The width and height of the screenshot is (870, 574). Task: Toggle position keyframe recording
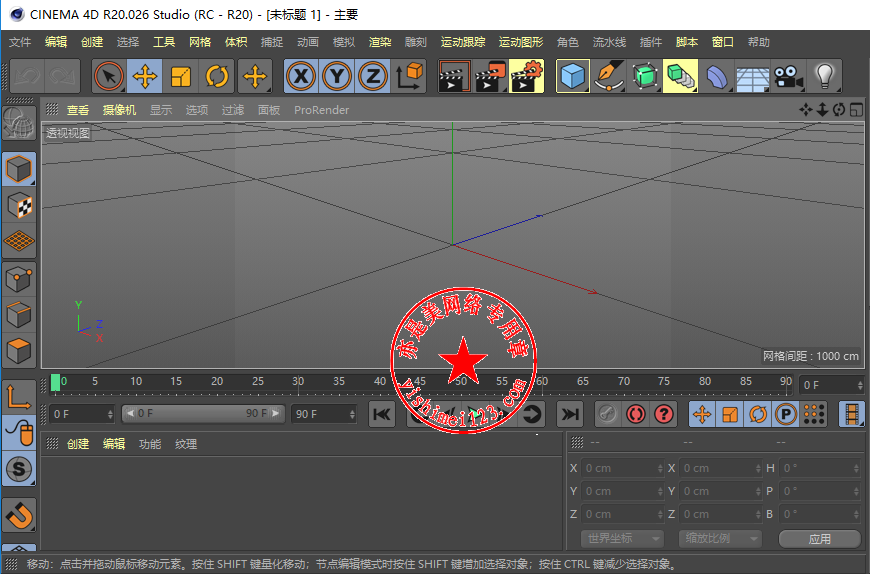pos(702,414)
